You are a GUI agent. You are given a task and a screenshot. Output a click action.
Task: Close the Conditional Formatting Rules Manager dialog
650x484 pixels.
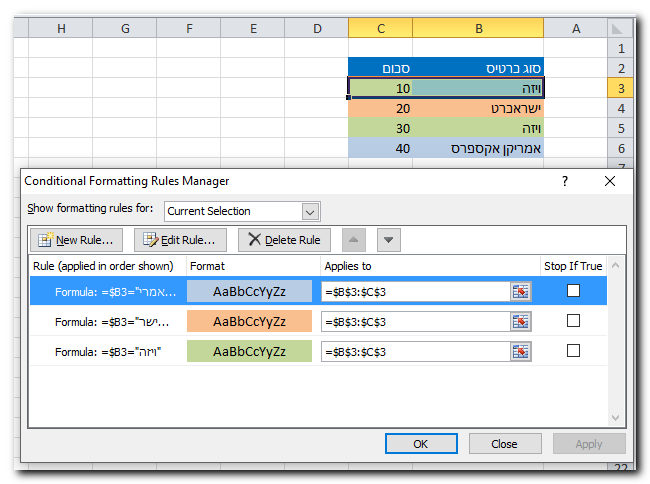610,181
